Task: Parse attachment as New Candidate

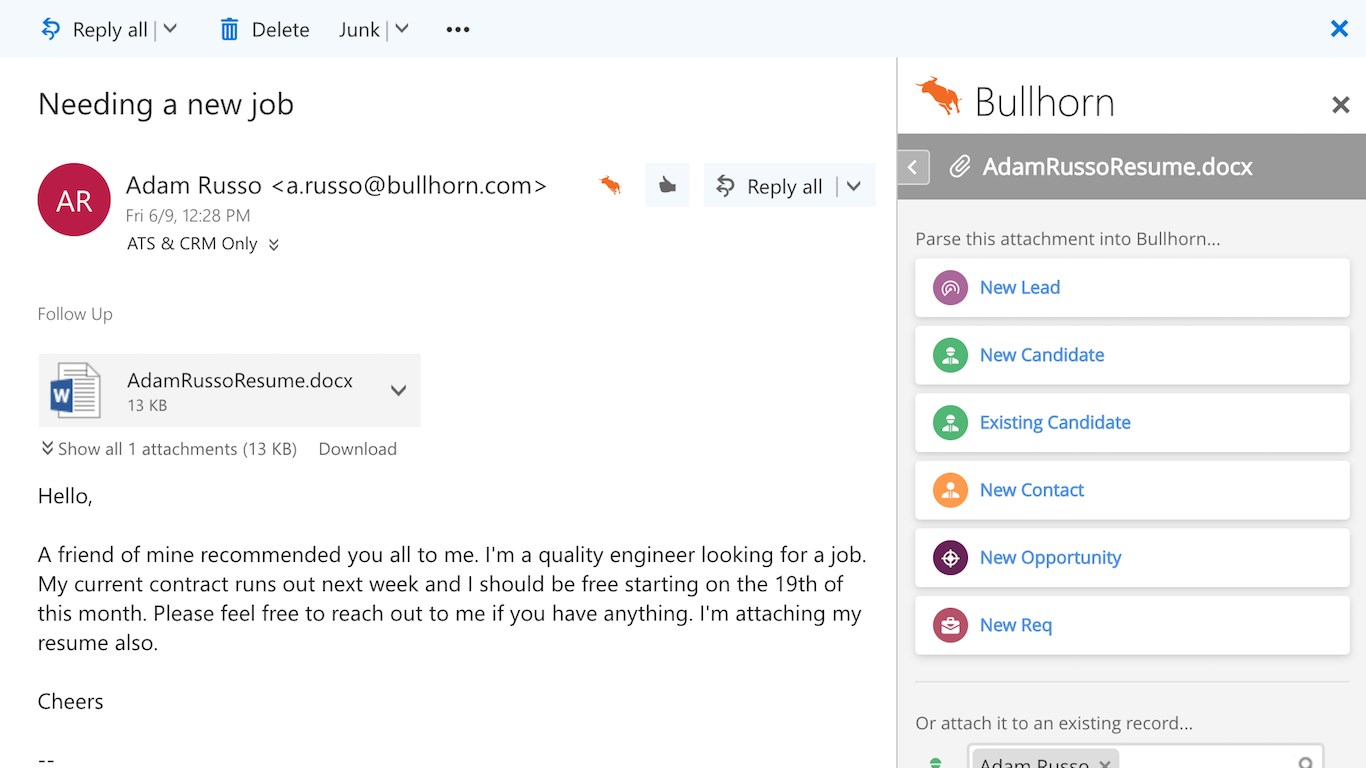Action: 1132,355
